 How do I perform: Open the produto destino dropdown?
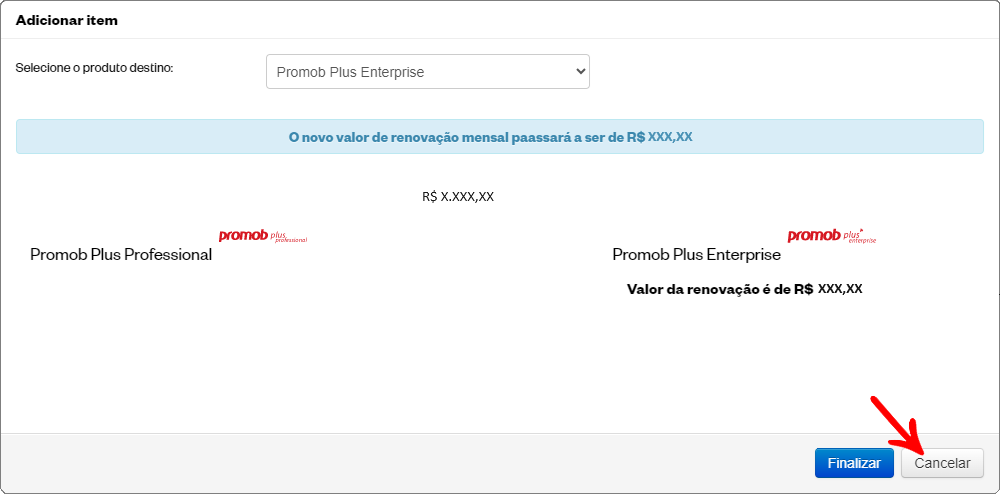pos(428,71)
